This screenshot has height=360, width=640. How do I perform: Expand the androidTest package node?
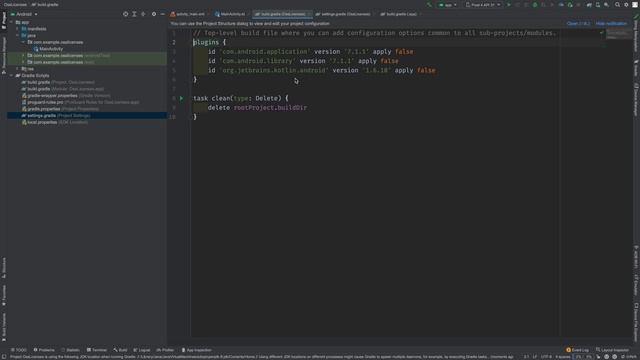tap(23, 56)
